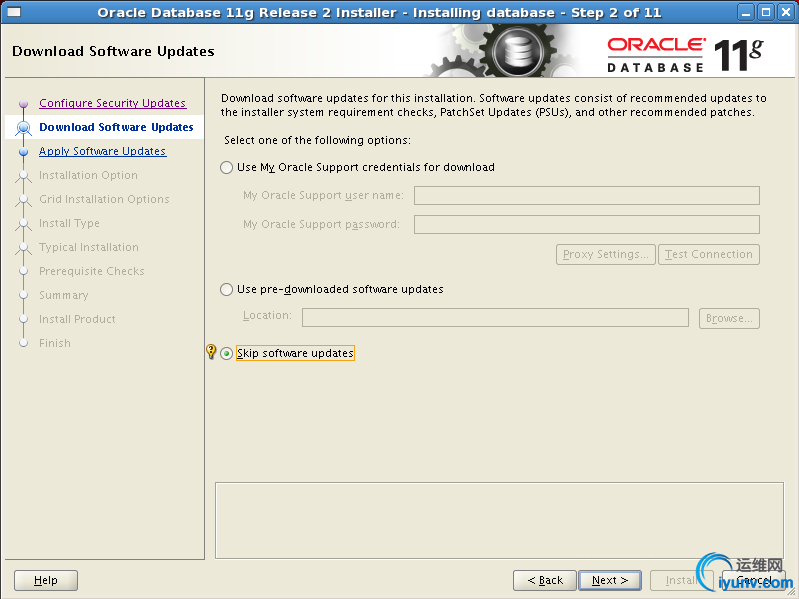Click the Configure Security Updates step bullet
Image resolution: width=799 pixels, height=599 pixels.
point(23,103)
